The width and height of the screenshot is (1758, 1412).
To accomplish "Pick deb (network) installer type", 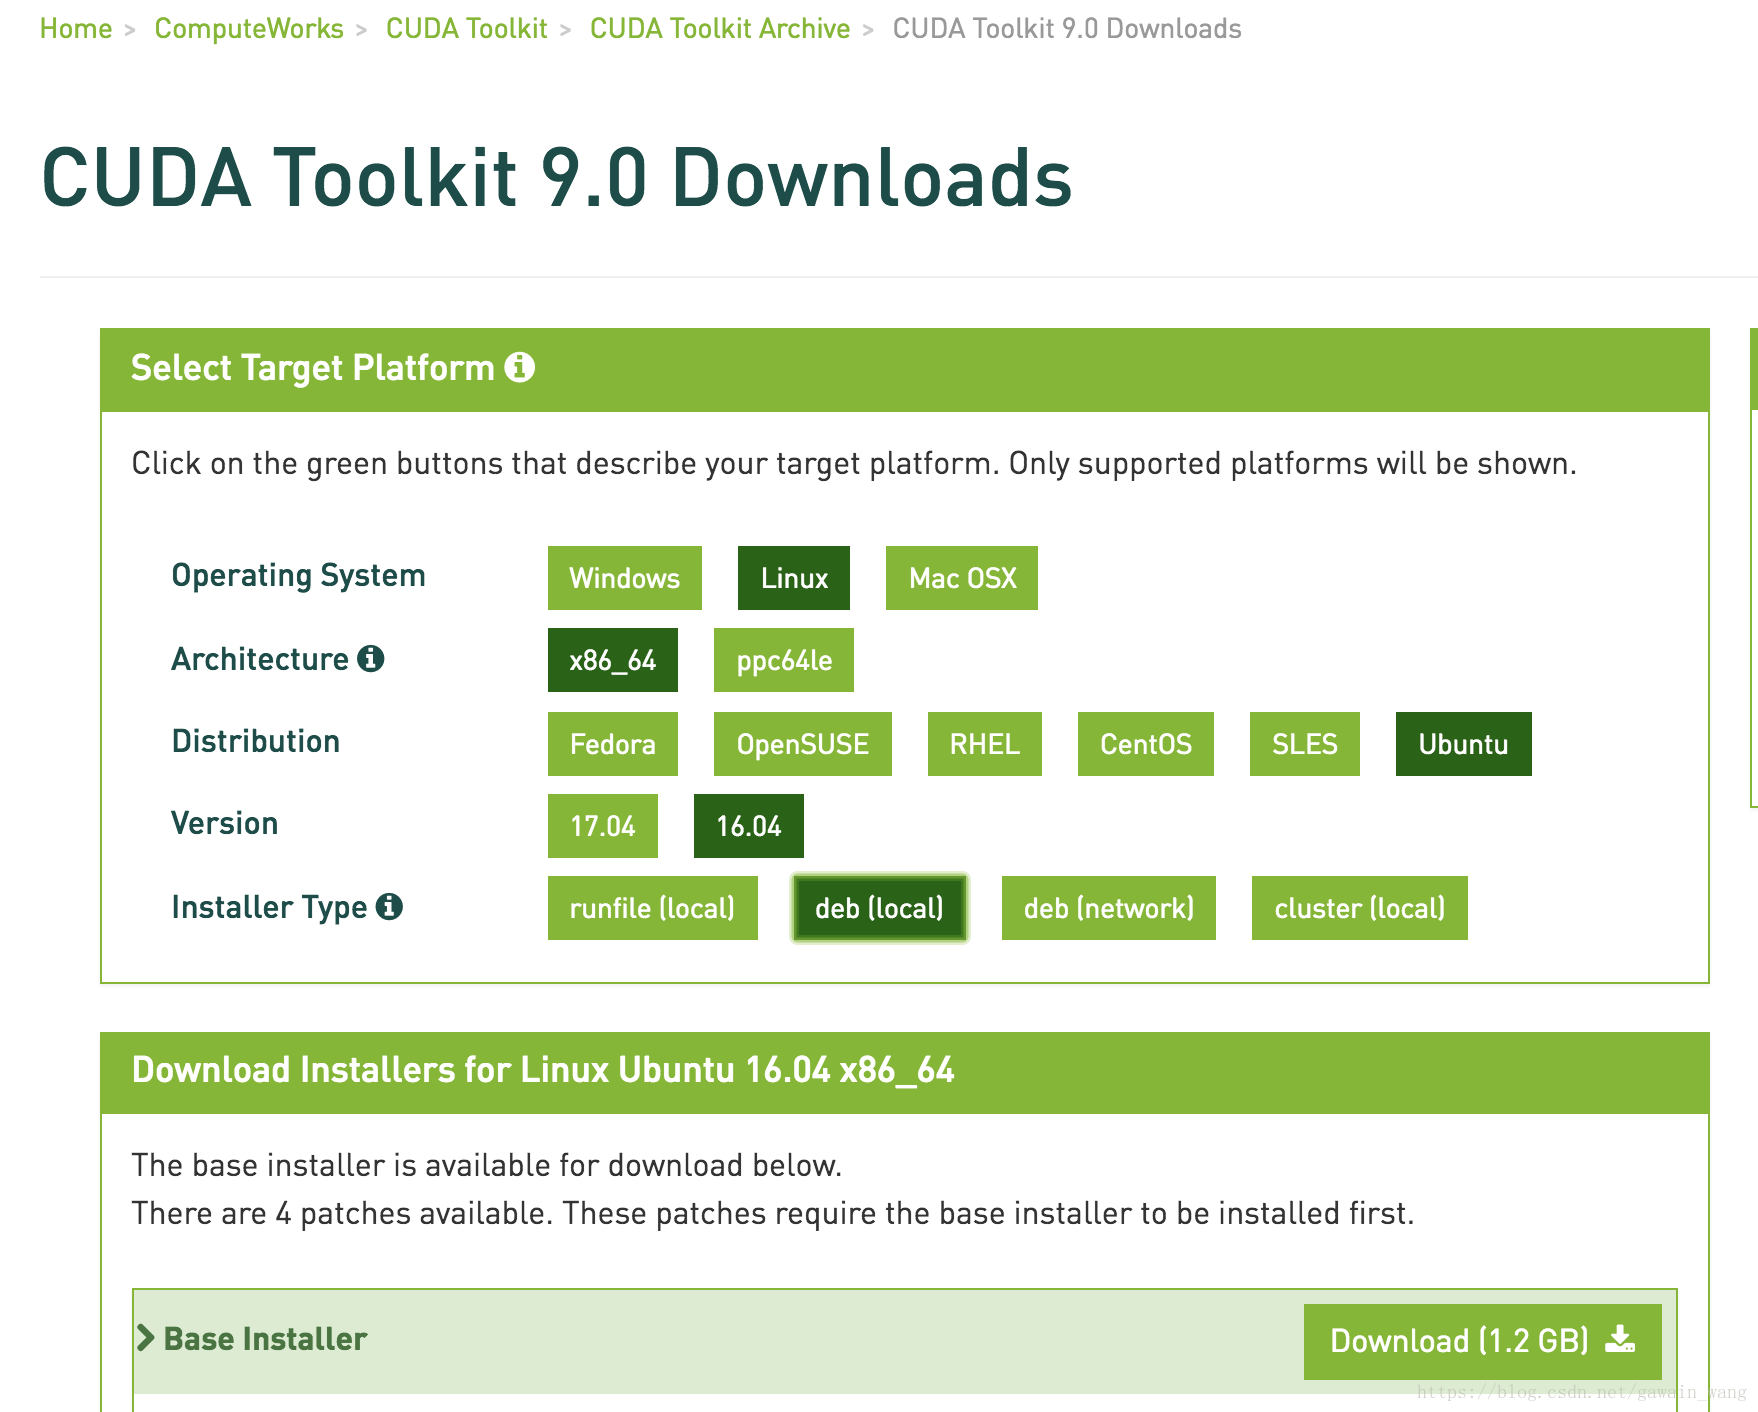I will [1109, 908].
